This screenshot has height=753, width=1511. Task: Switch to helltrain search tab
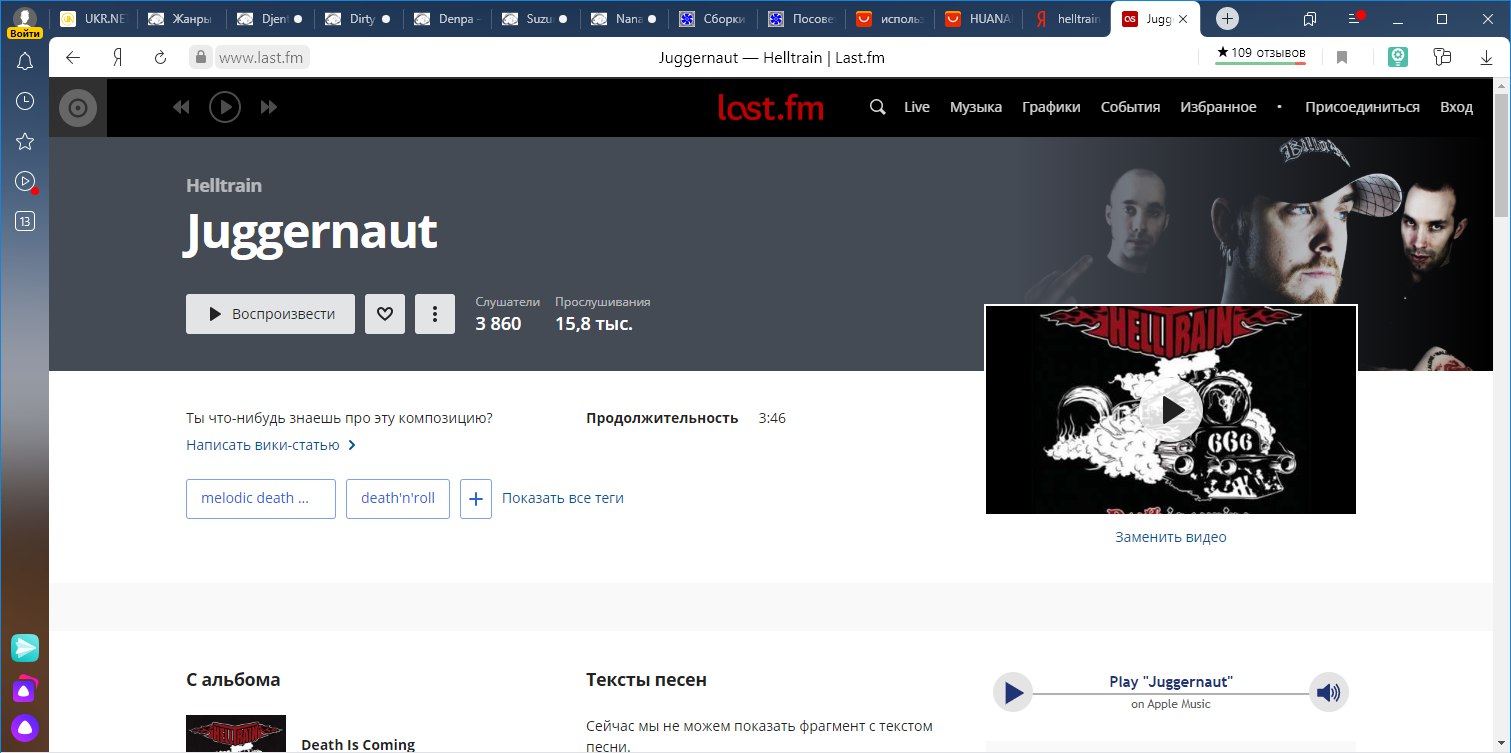(x=1066, y=19)
